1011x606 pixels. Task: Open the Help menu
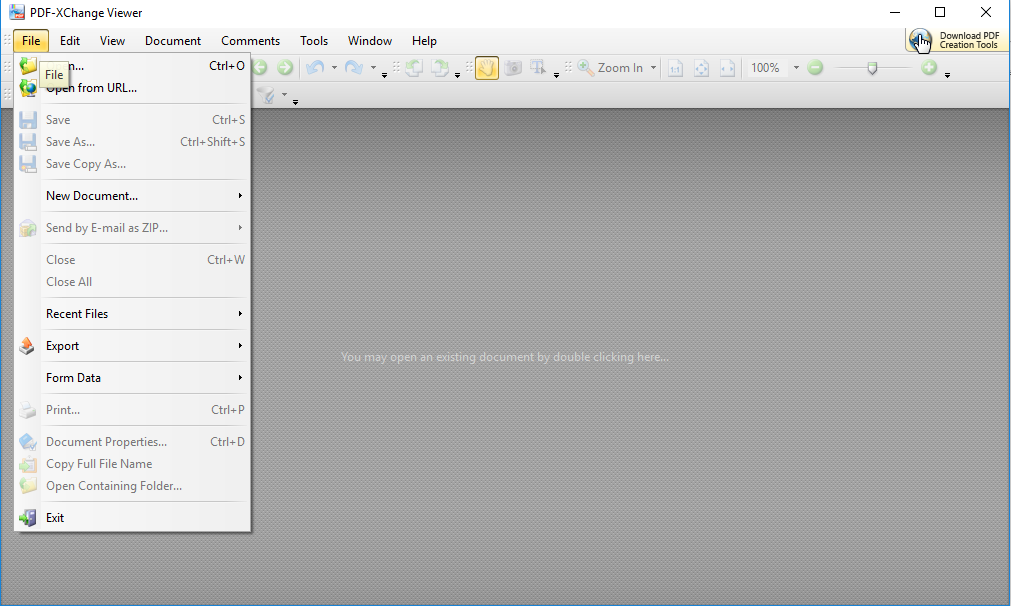(424, 41)
